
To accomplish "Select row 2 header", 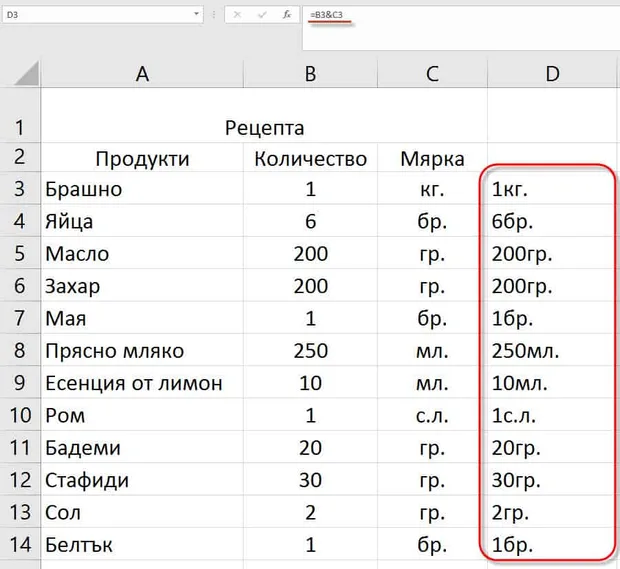I will click(x=20, y=157).
